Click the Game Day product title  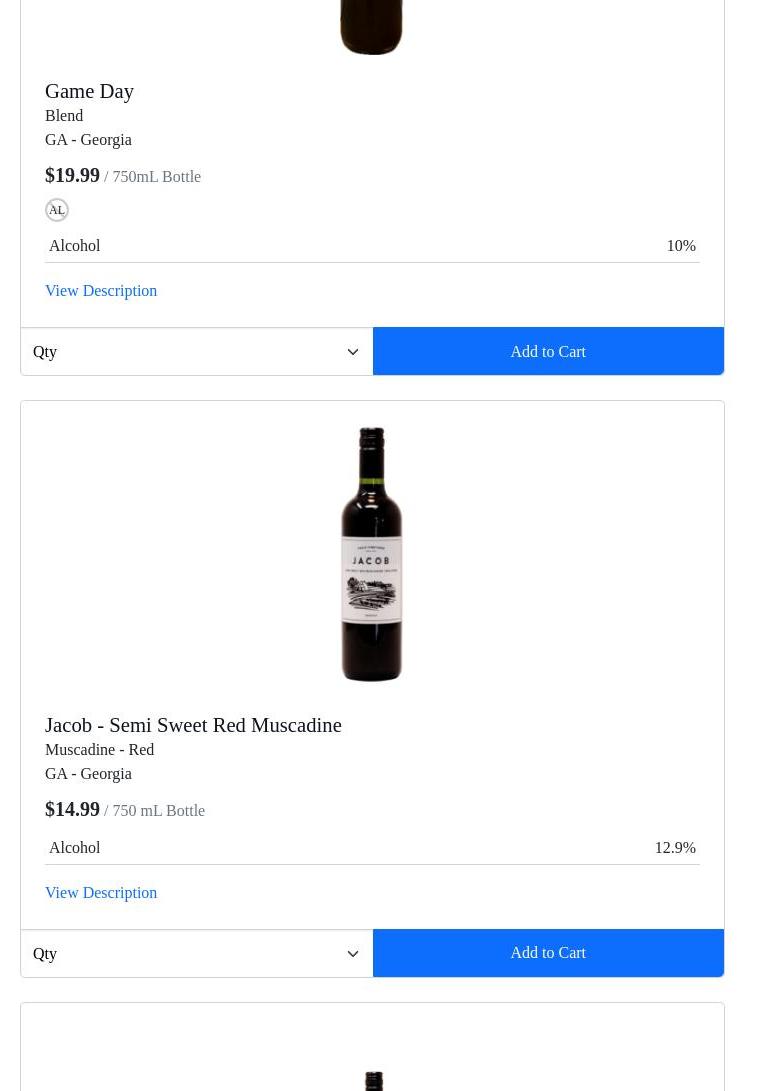tap(89, 91)
